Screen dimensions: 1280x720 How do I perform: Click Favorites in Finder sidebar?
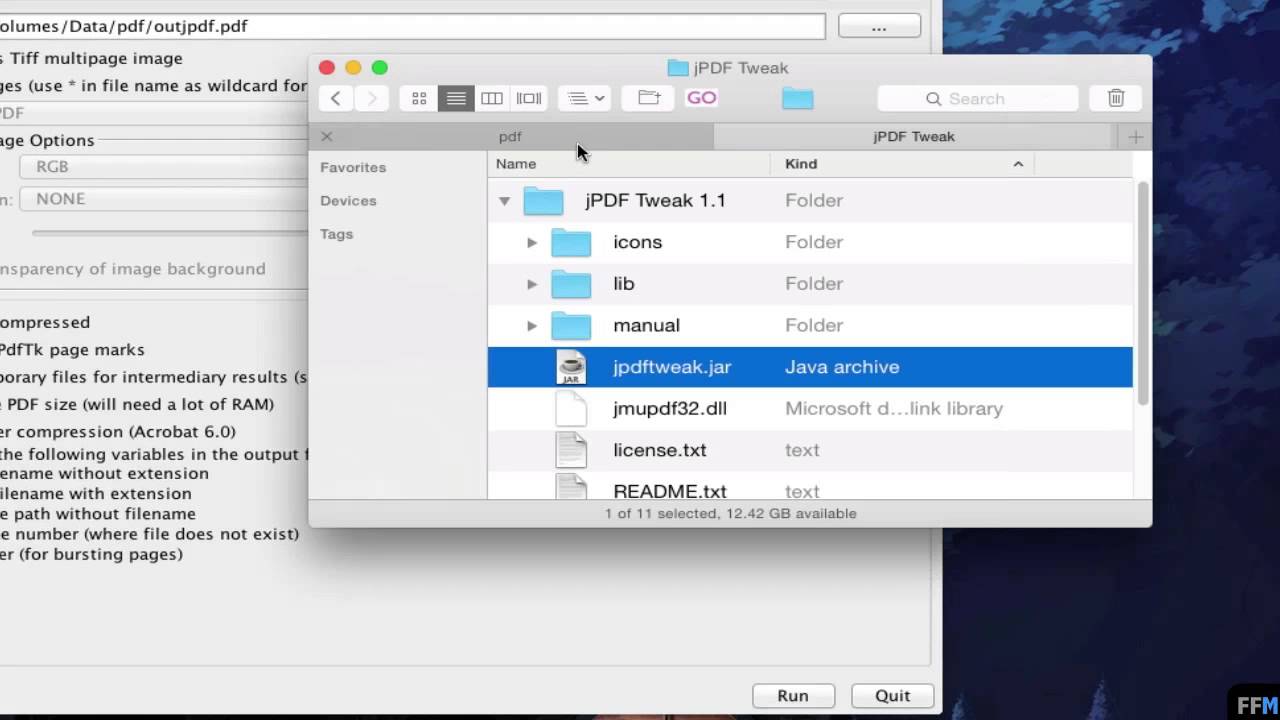coord(353,167)
